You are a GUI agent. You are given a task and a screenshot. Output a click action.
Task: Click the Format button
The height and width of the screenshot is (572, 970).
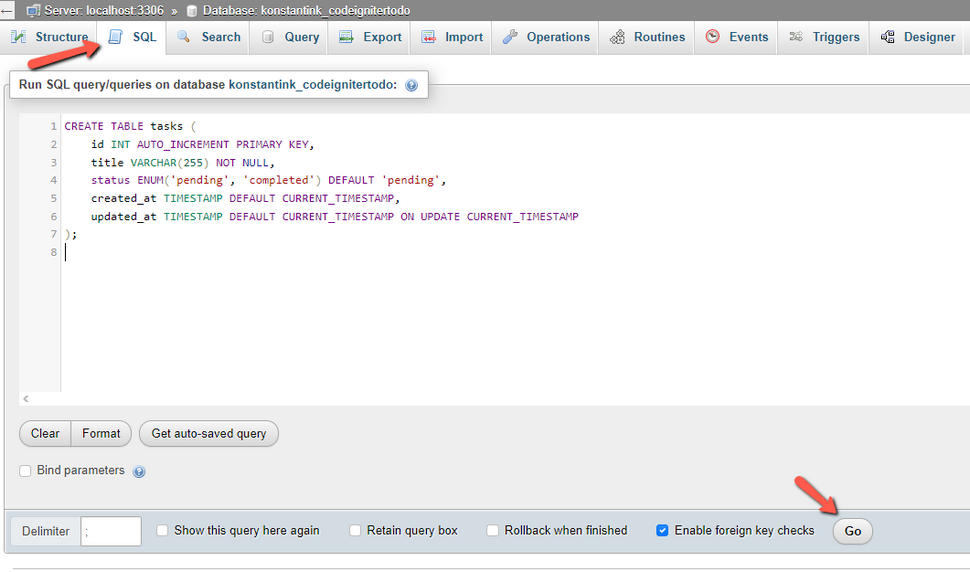[x=101, y=433]
